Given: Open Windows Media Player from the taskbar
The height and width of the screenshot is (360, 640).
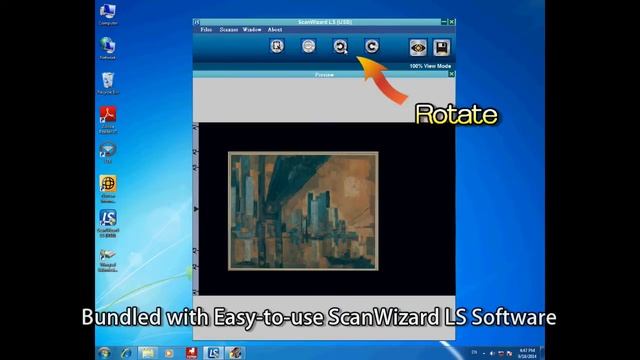Looking at the screenshot, I should [x=169, y=353].
